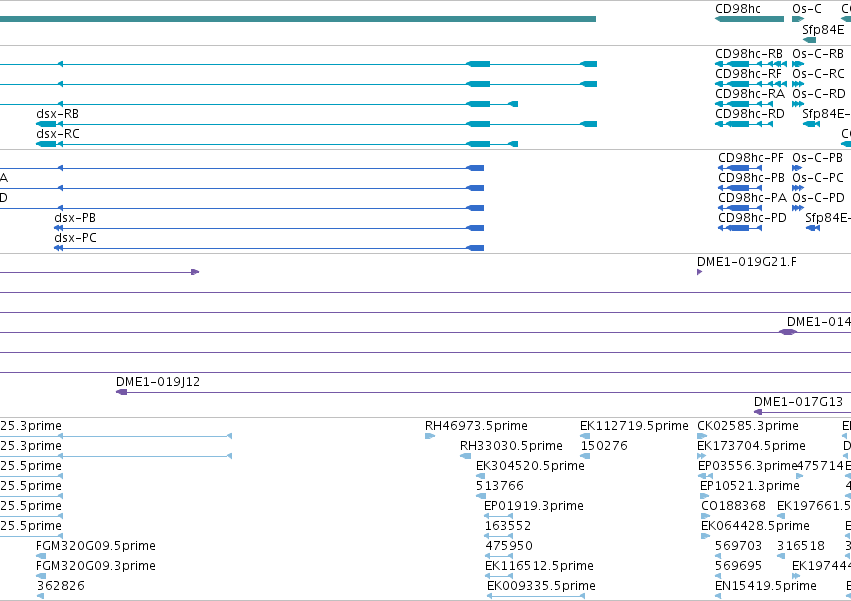851x601 pixels.
Task: Click the EK009335.5prime alignment line glyph
Action: click(536, 596)
